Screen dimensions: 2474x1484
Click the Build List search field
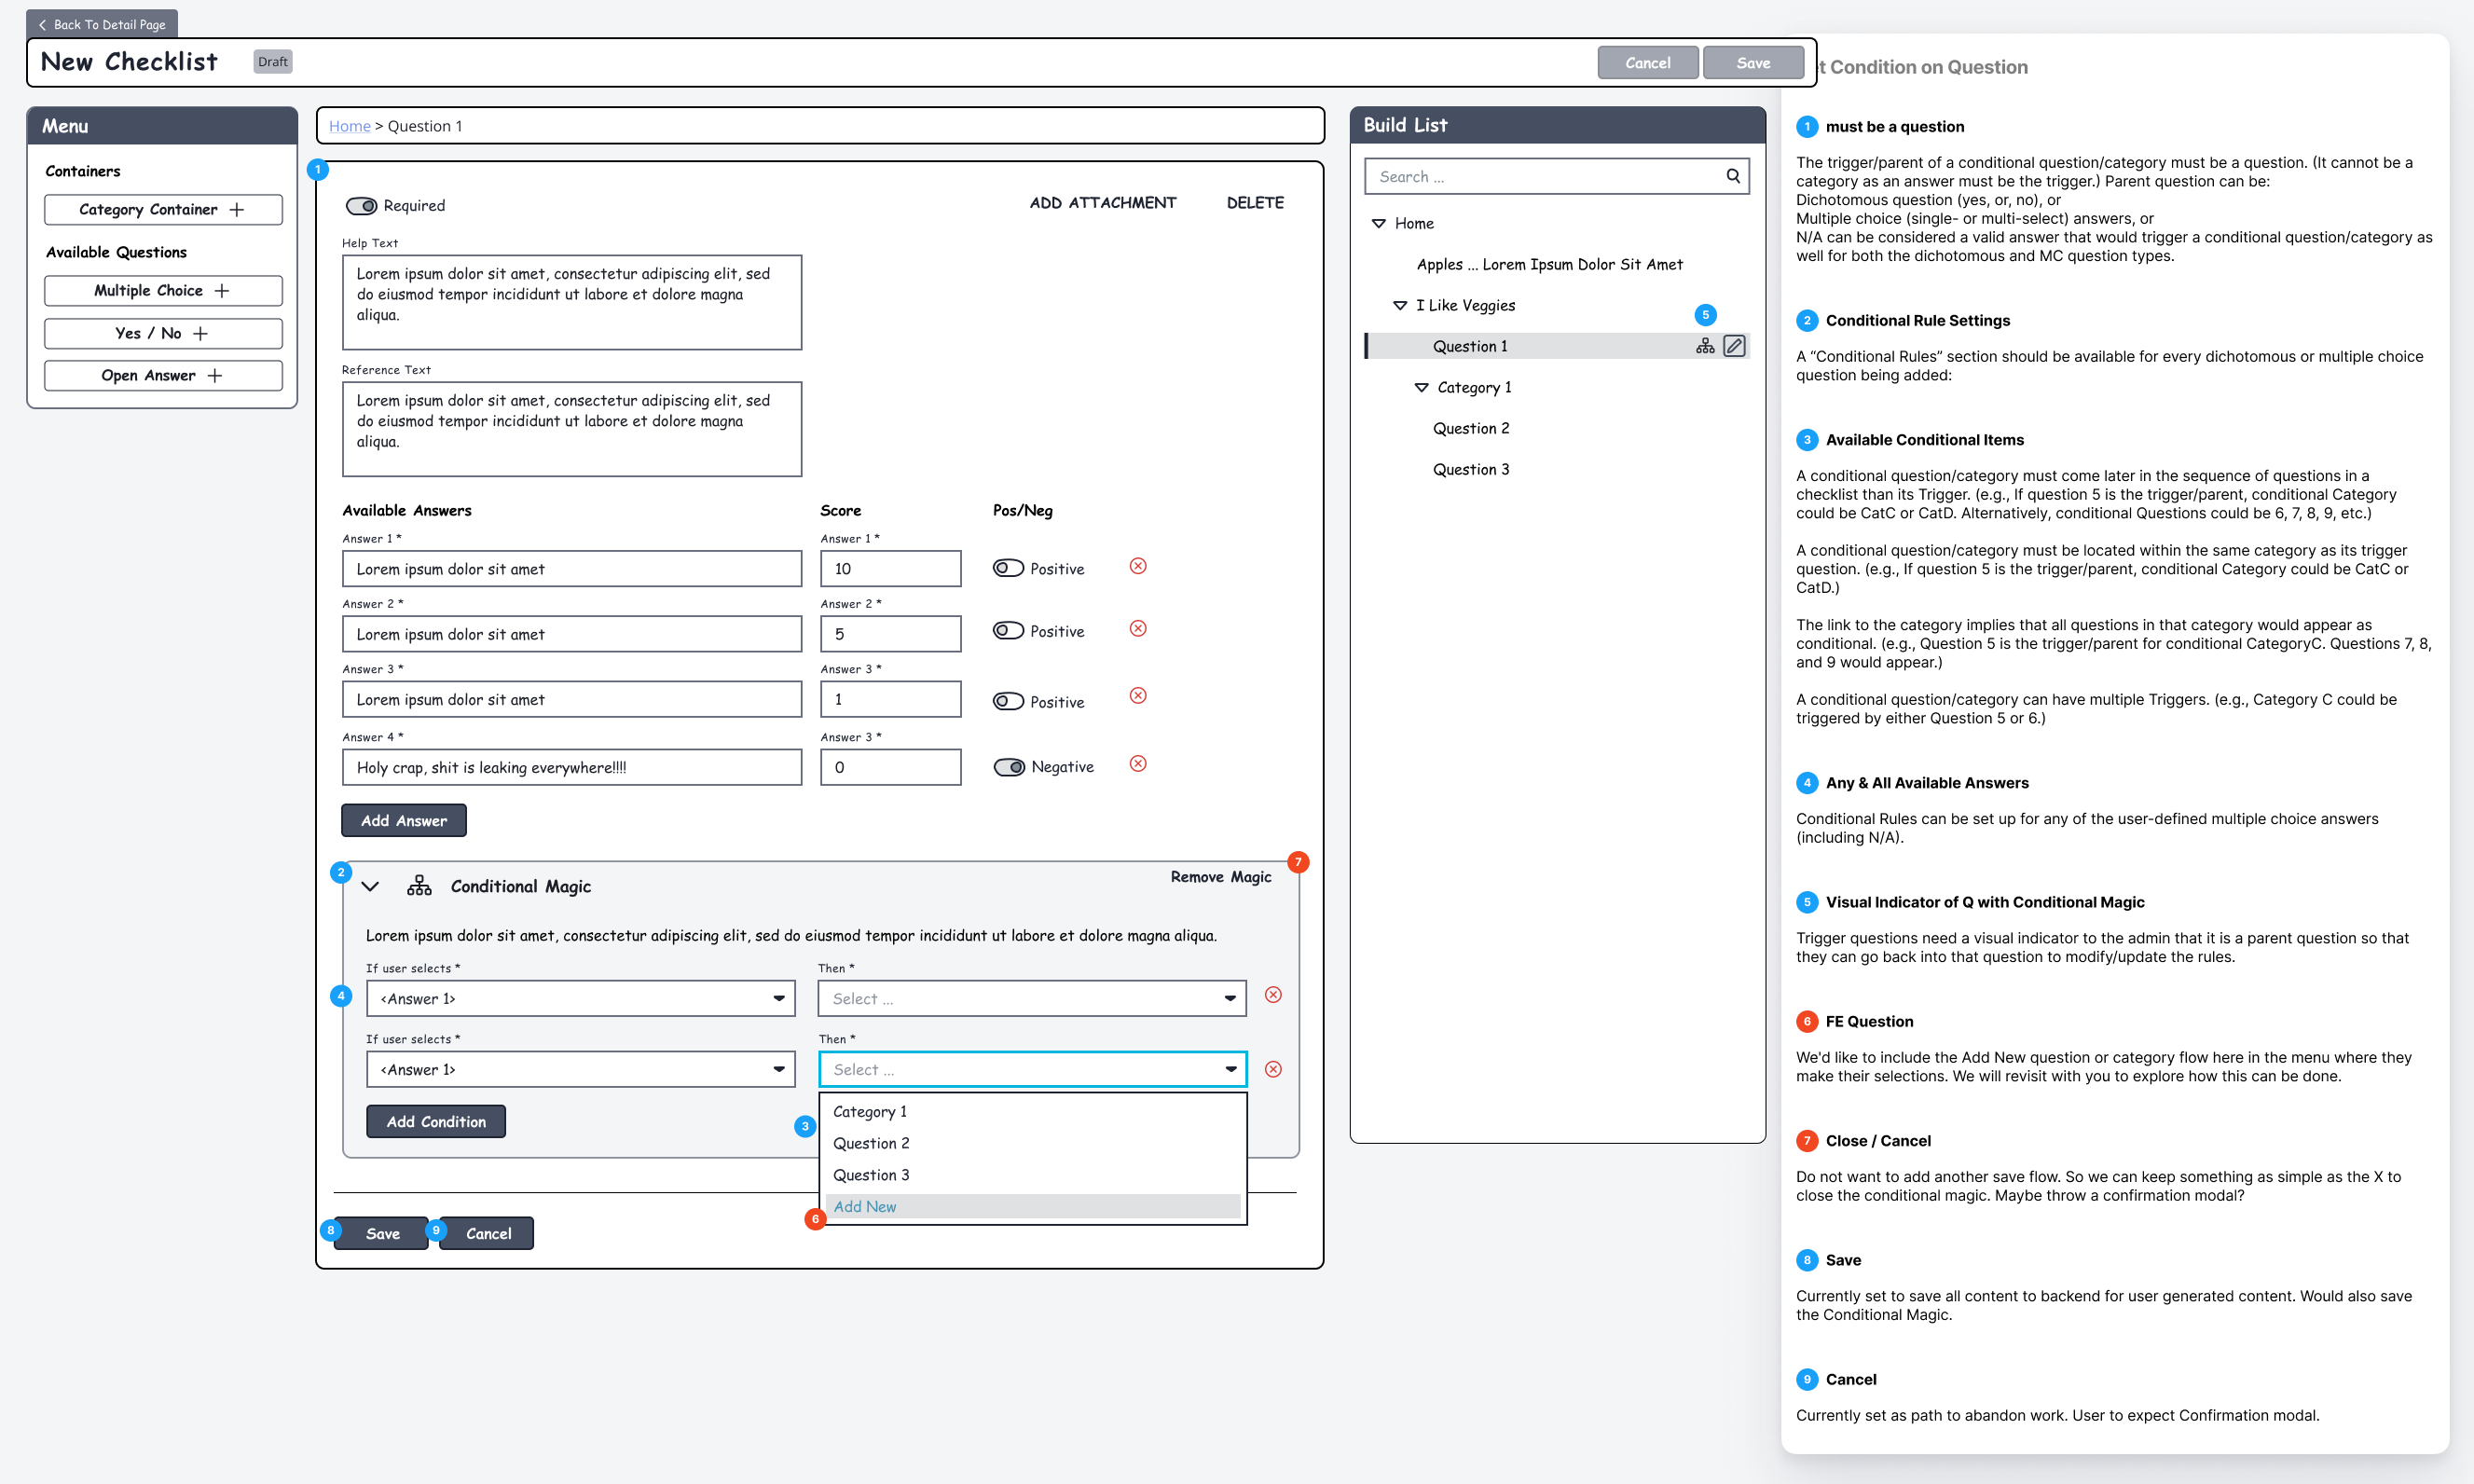point(1556,176)
